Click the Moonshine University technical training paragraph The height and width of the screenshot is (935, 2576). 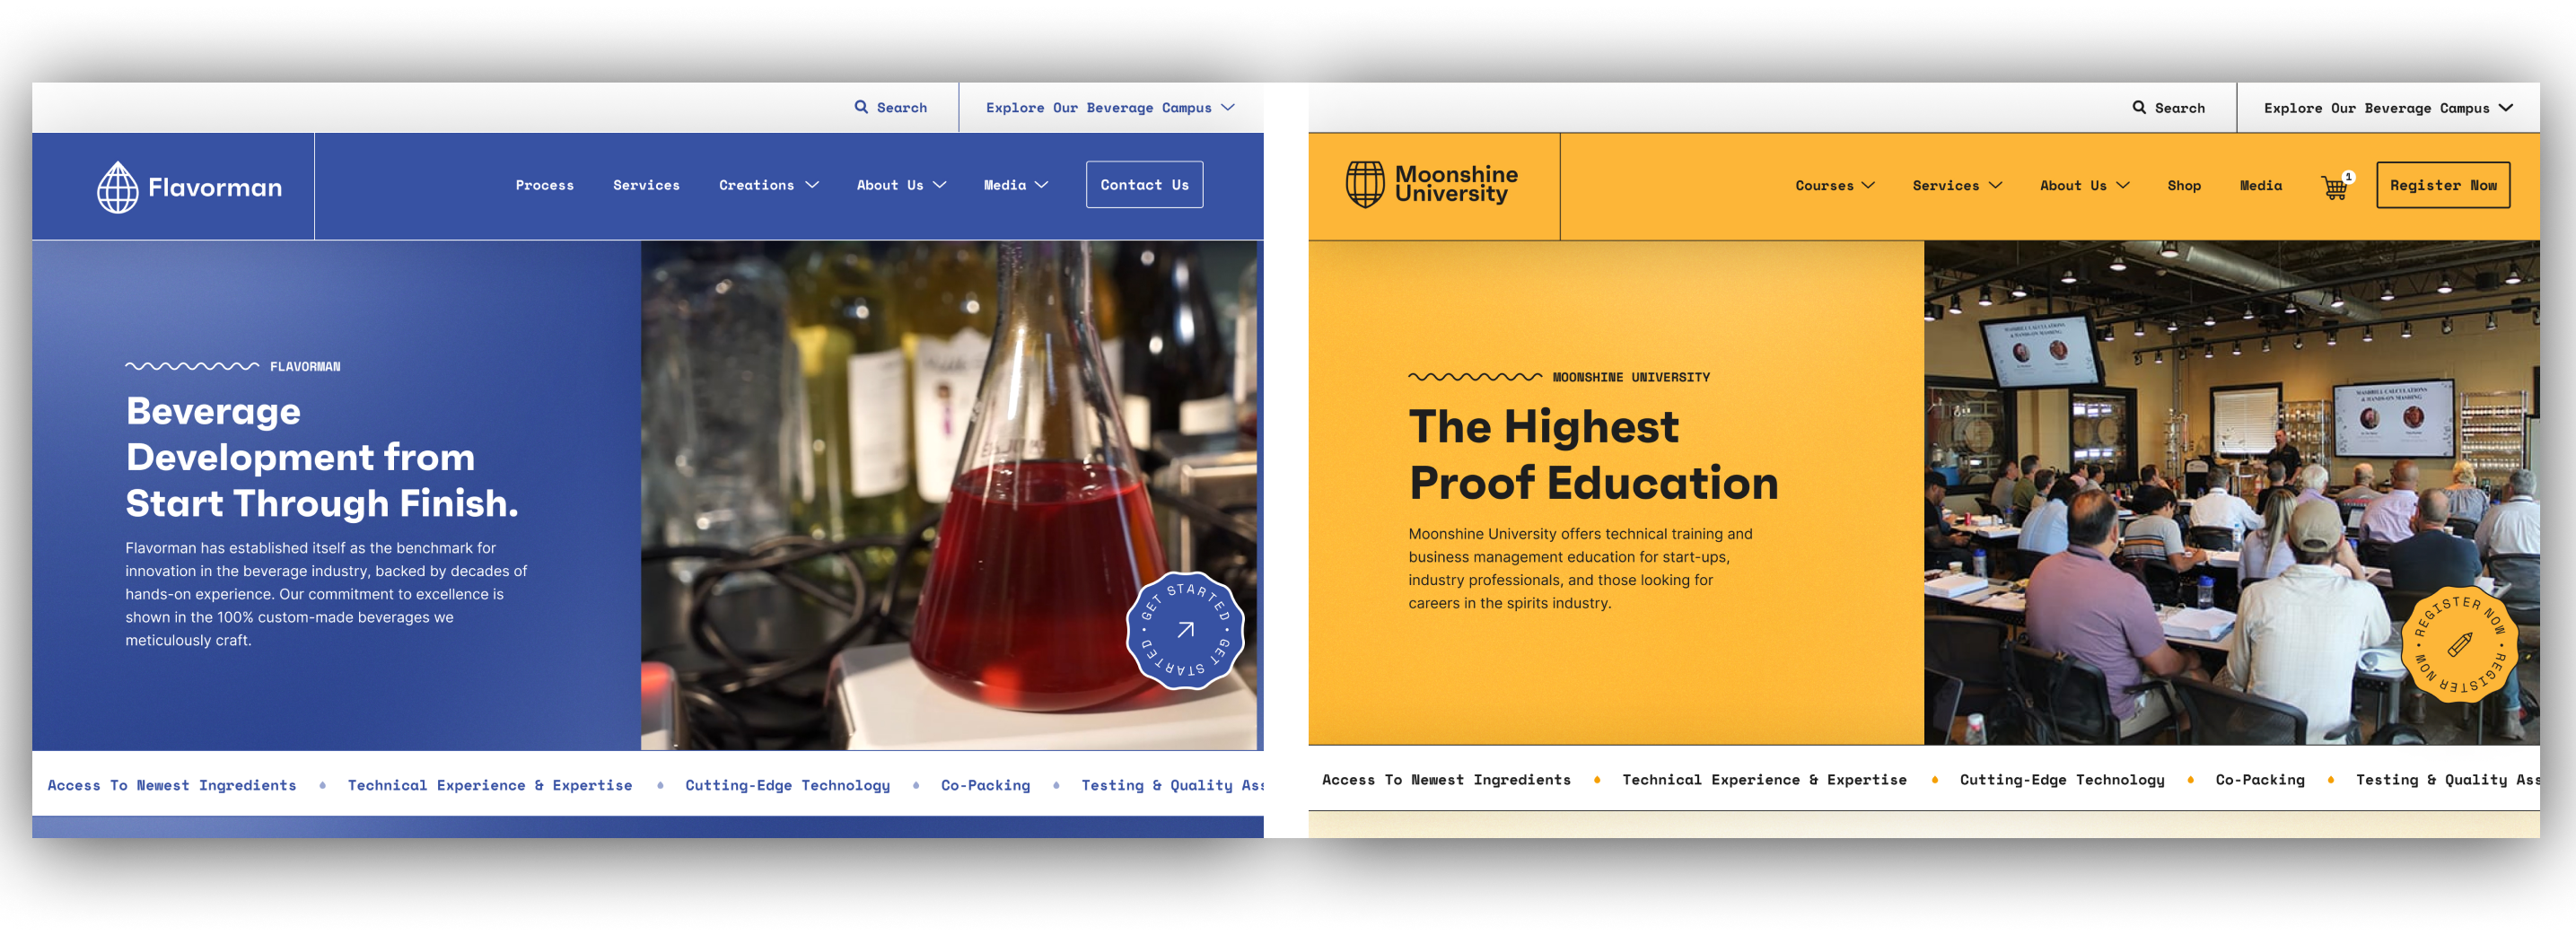pyautogui.click(x=1580, y=568)
